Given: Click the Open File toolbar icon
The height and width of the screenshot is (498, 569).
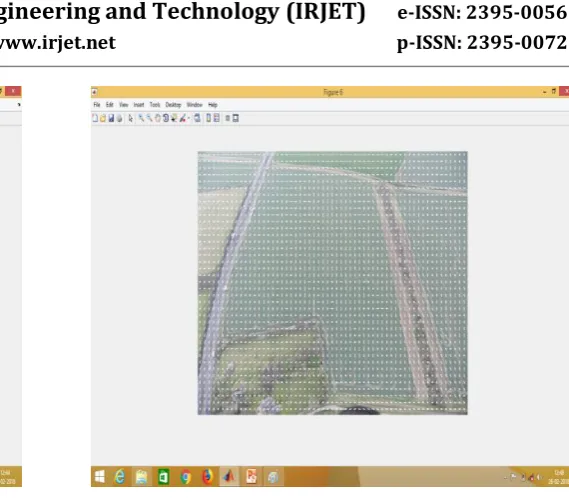Looking at the screenshot, I should coord(103,118).
